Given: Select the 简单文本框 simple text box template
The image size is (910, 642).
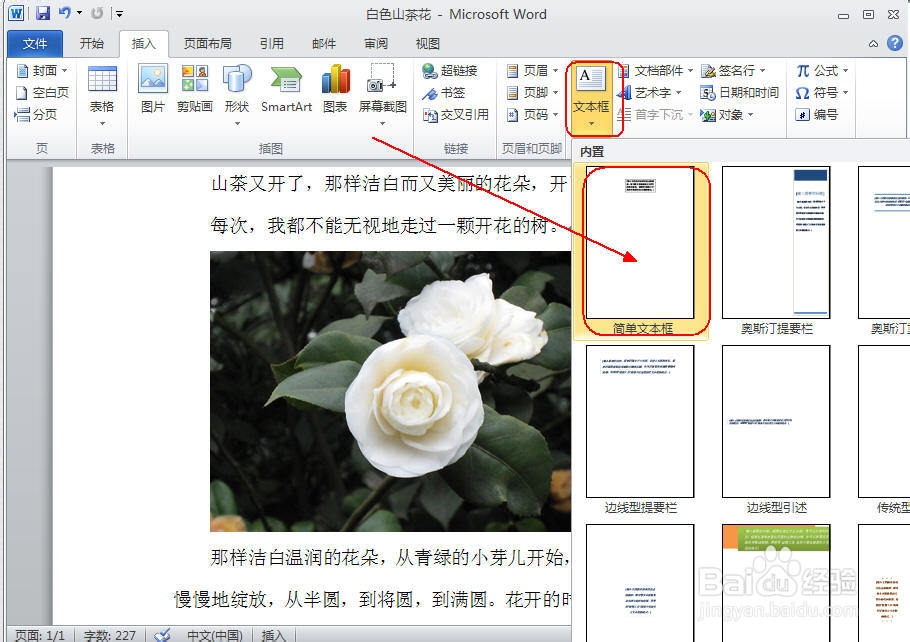Looking at the screenshot, I should point(641,251).
